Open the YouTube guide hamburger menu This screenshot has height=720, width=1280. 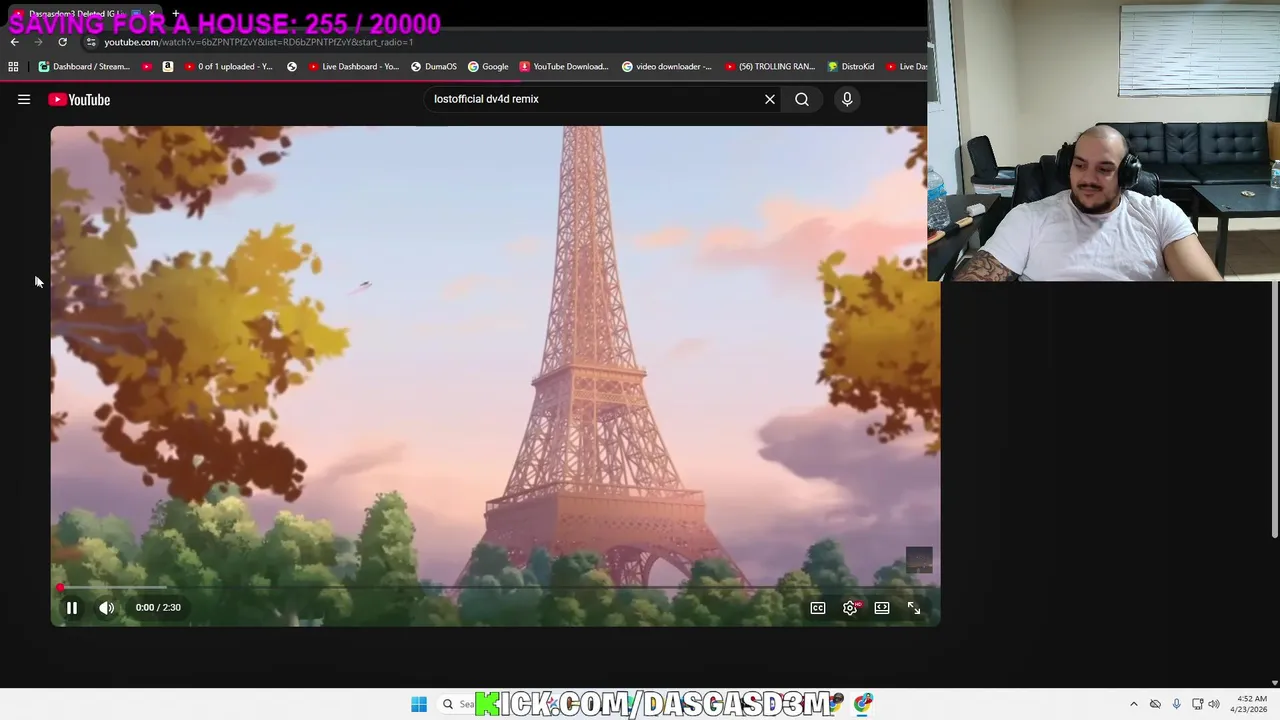coord(24,99)
